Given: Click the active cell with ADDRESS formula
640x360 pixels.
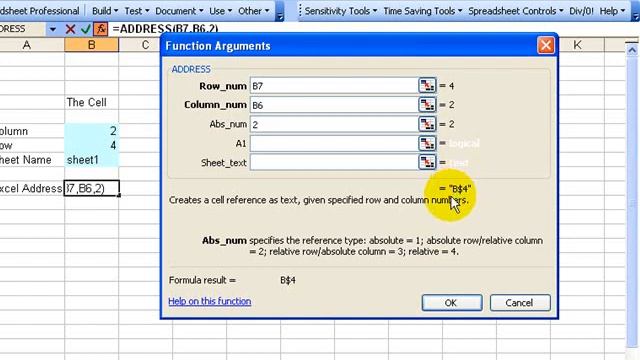Looking at the screenshot, I should (91, 188).
